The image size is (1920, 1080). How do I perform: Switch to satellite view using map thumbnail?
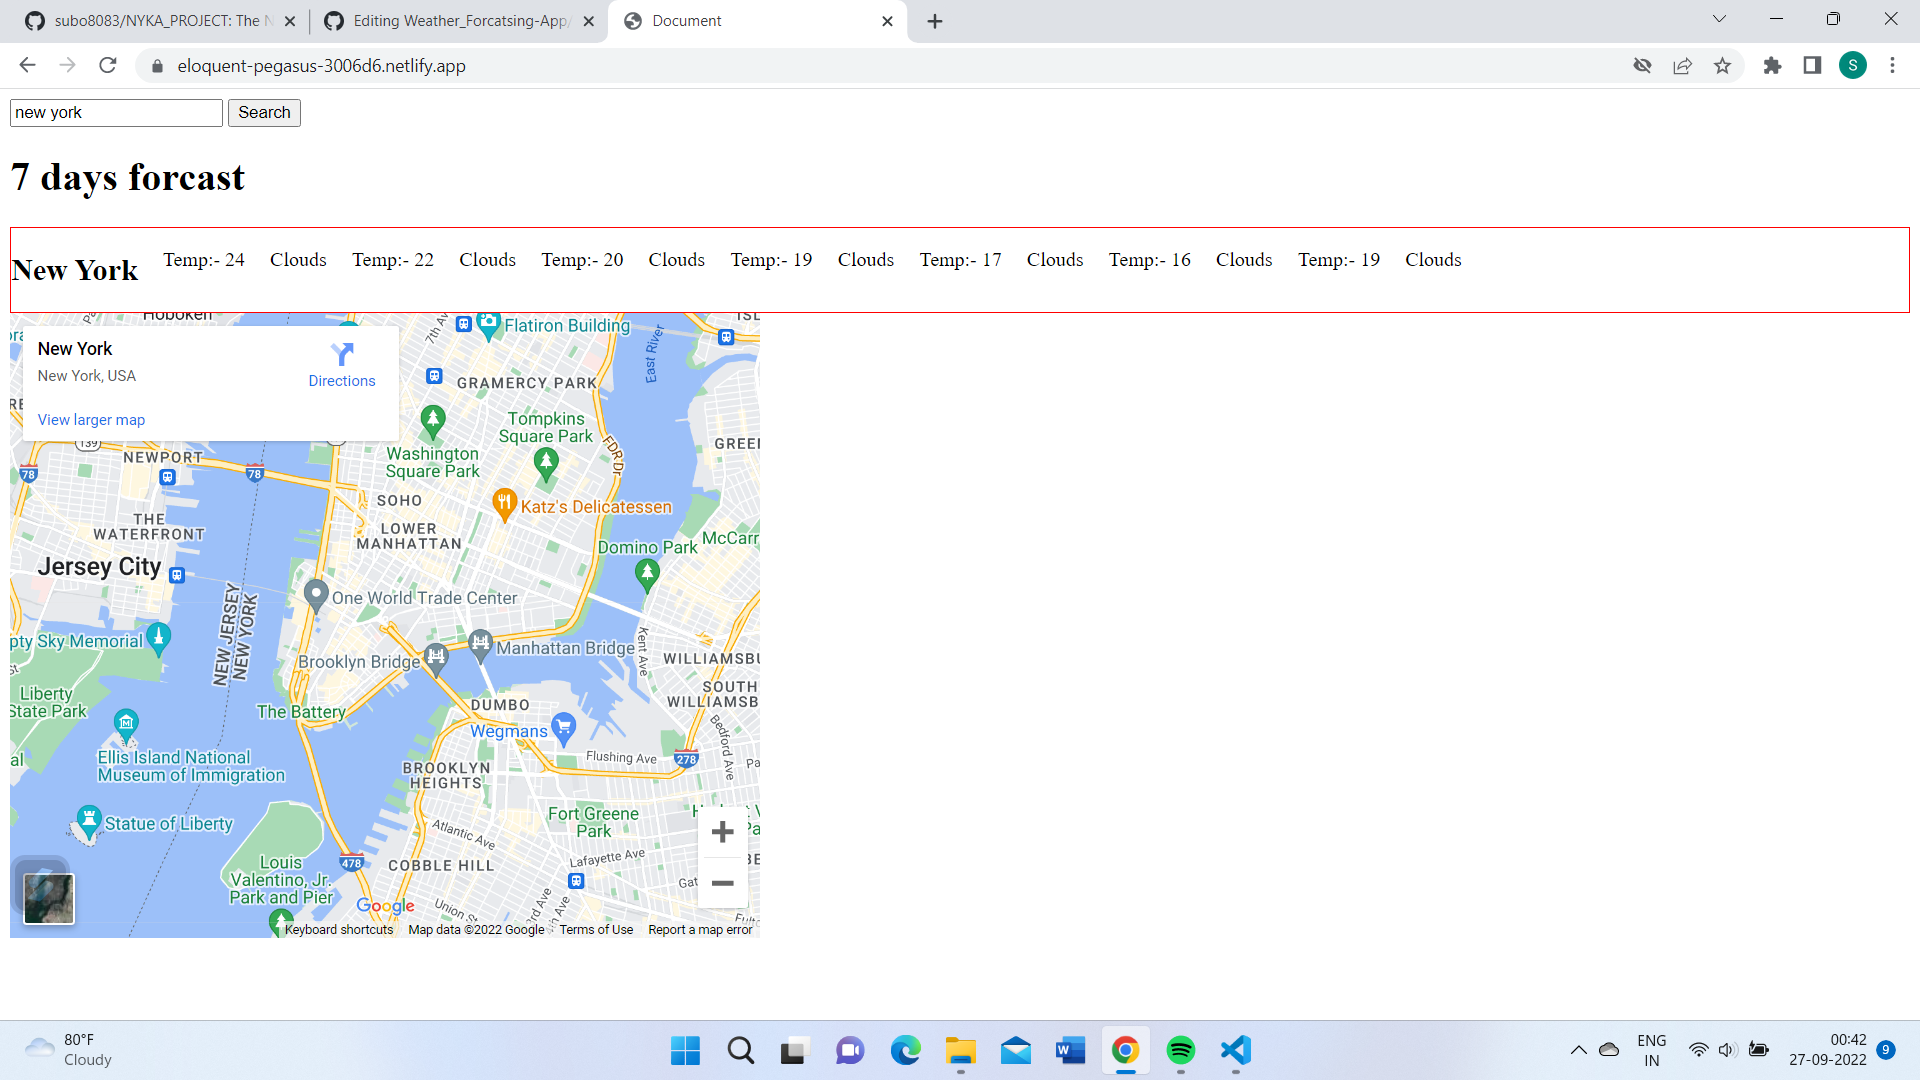click(x=48, y=899)
